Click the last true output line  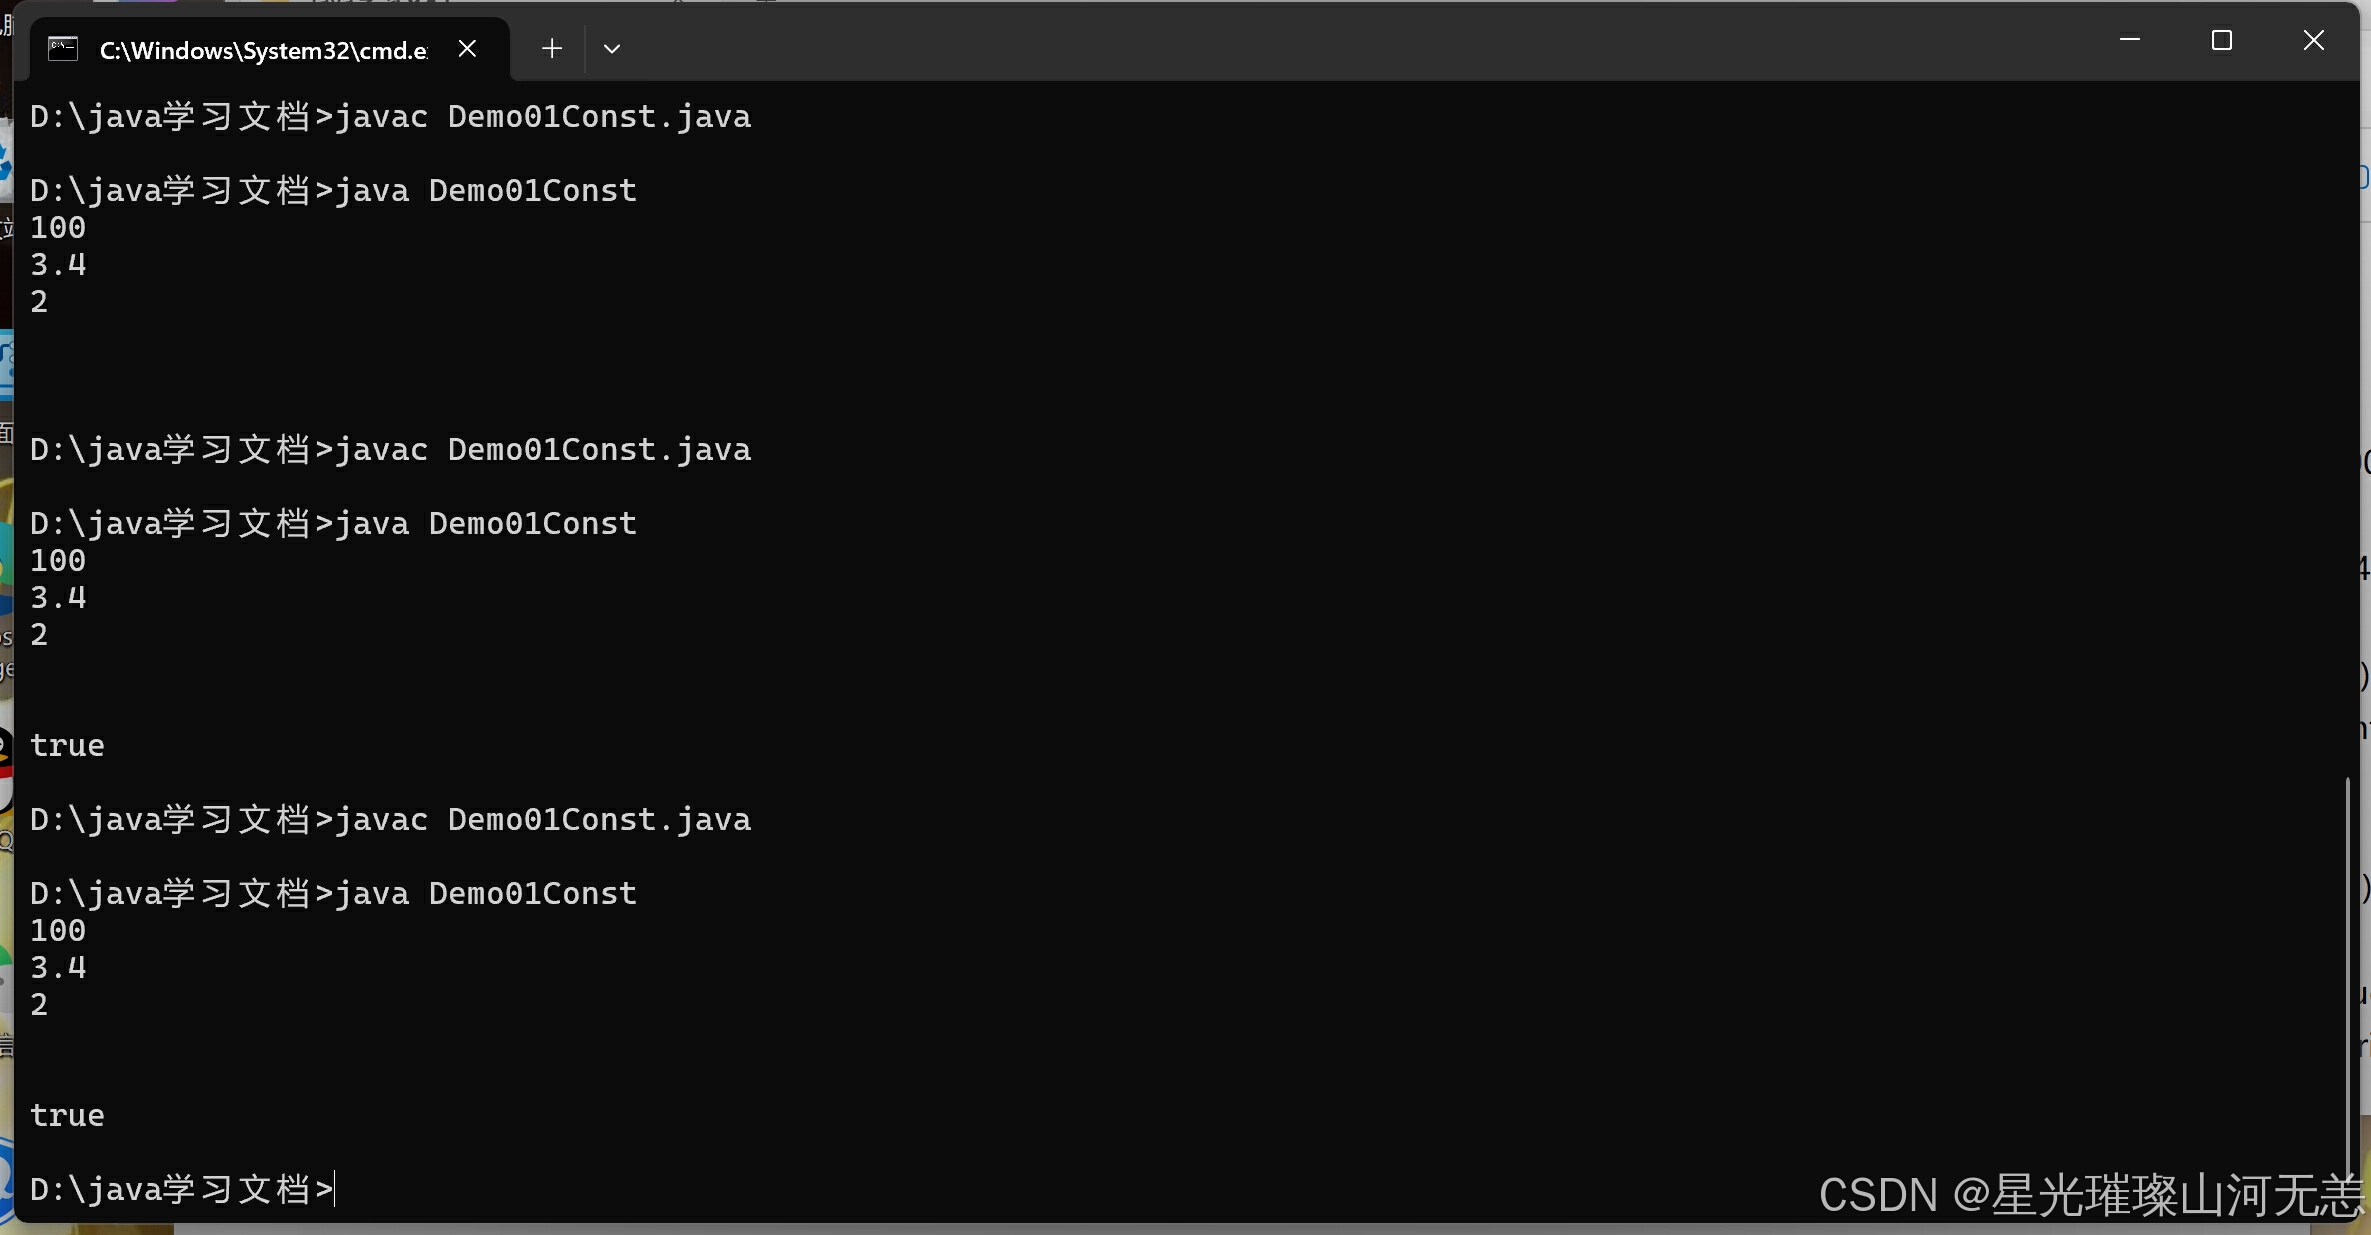[67, 1116]
